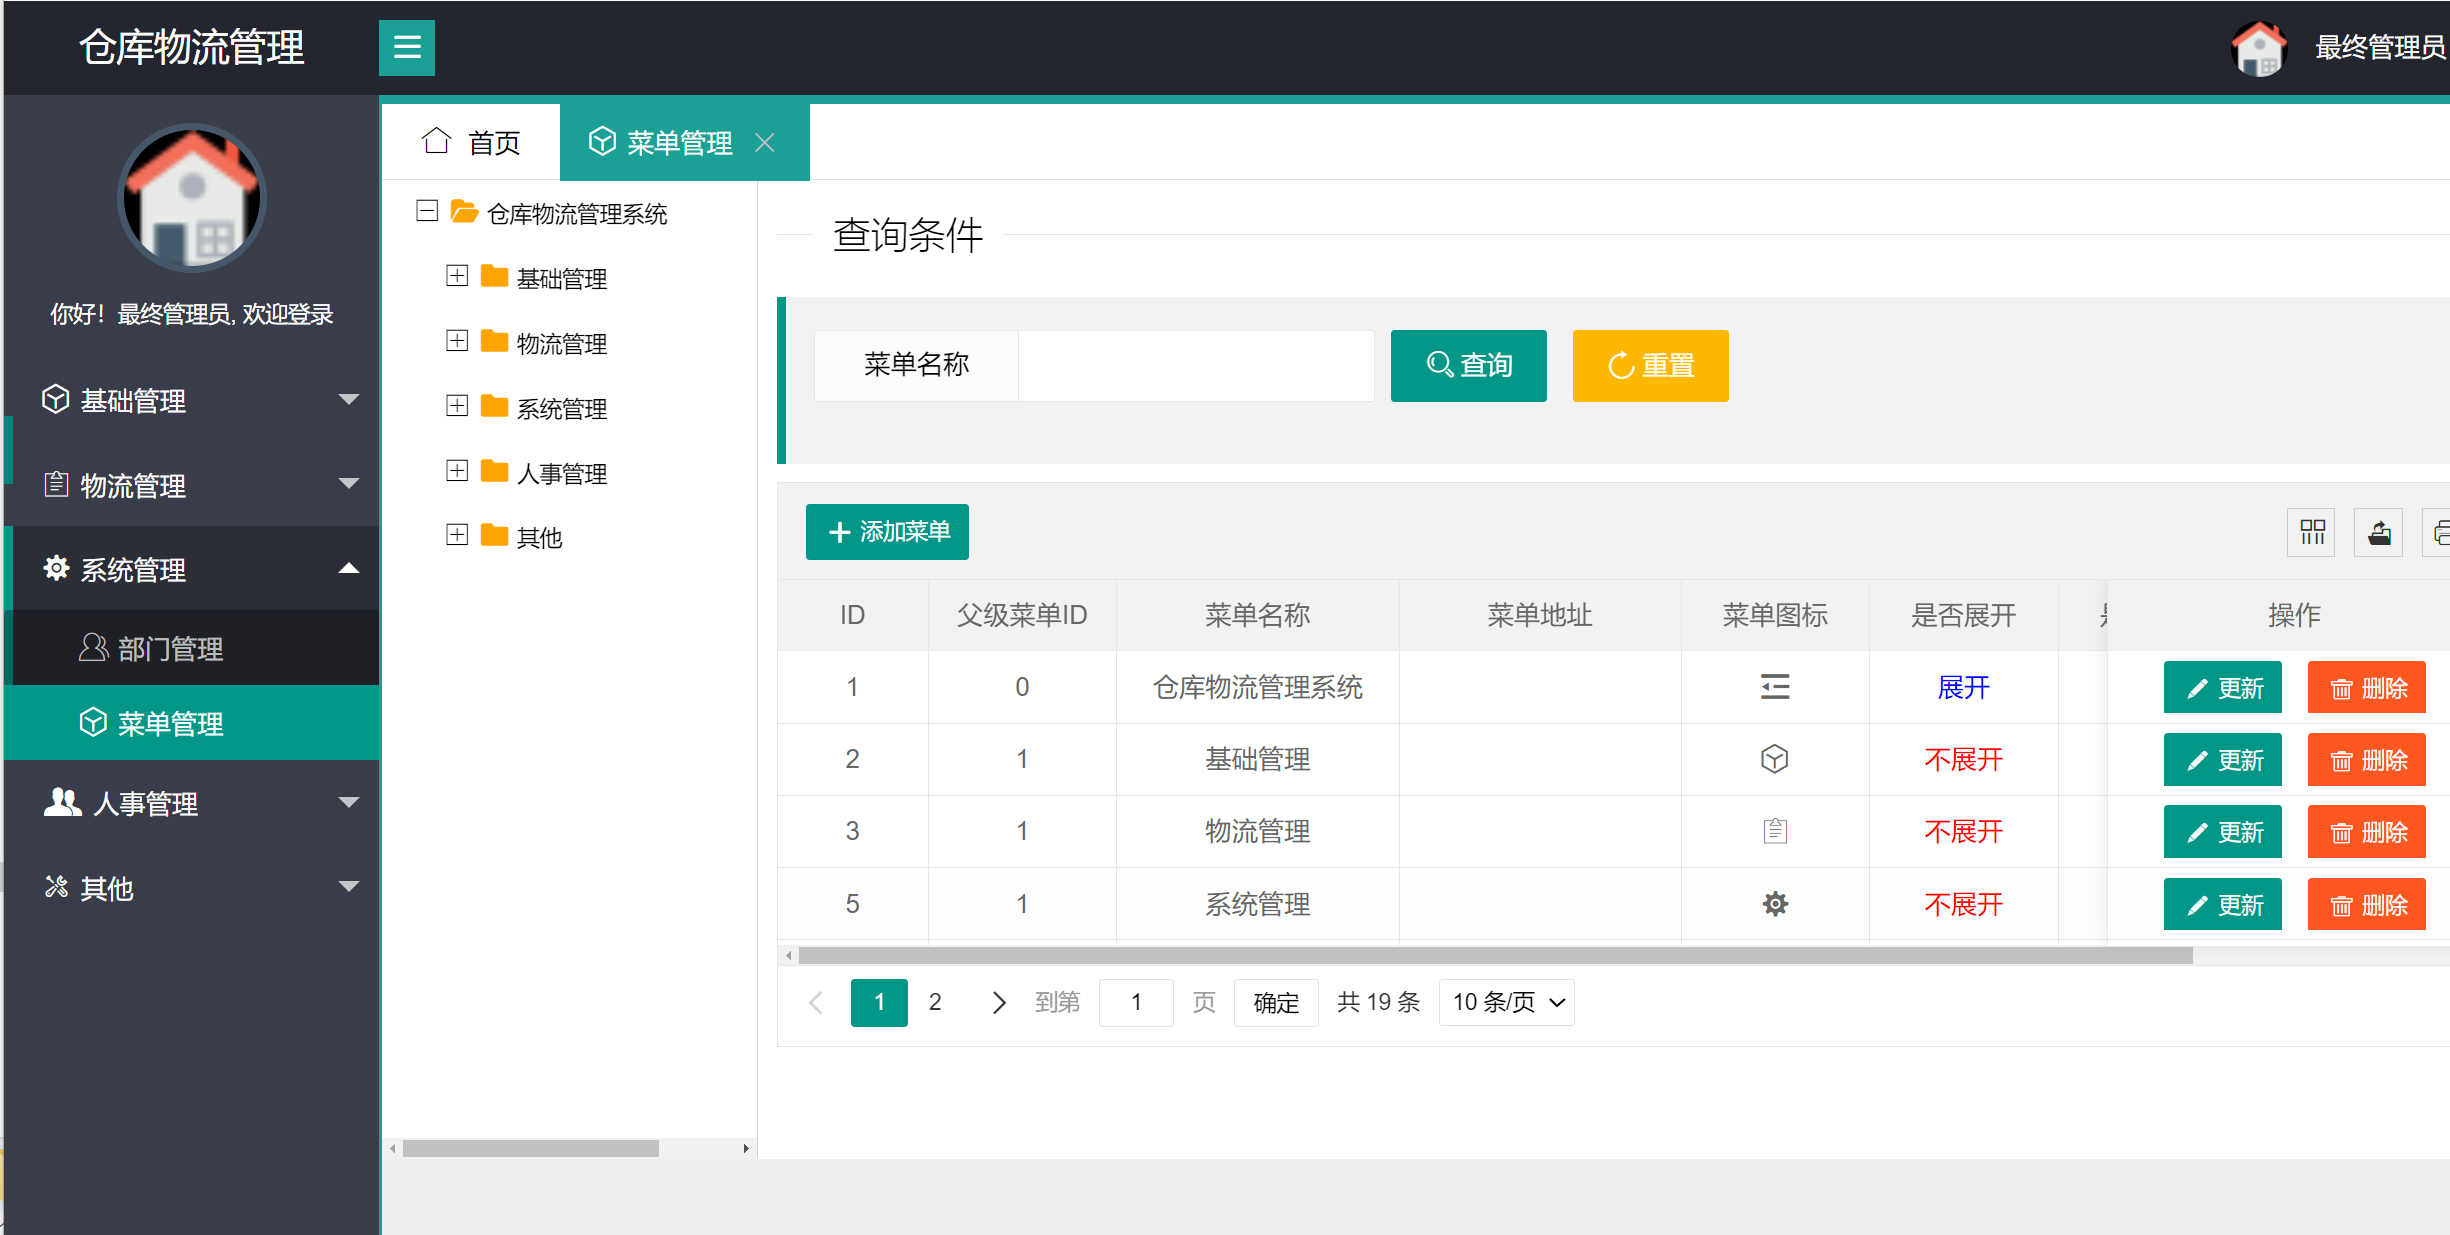Click the large house profile picture in the sidebar
2450x1235 pixels.
click(192, 198)
